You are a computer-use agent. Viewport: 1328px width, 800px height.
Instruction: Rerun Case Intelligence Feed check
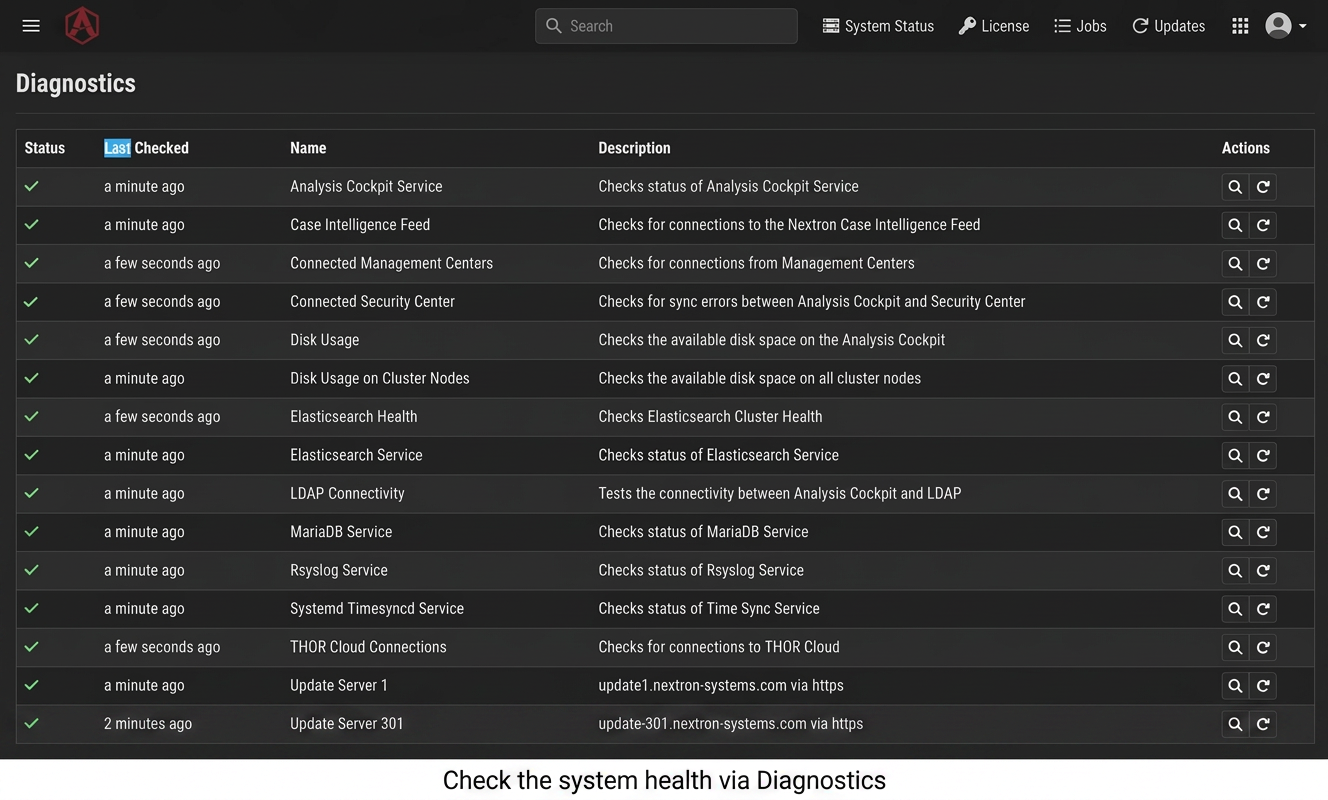(x=1263, y=225)
